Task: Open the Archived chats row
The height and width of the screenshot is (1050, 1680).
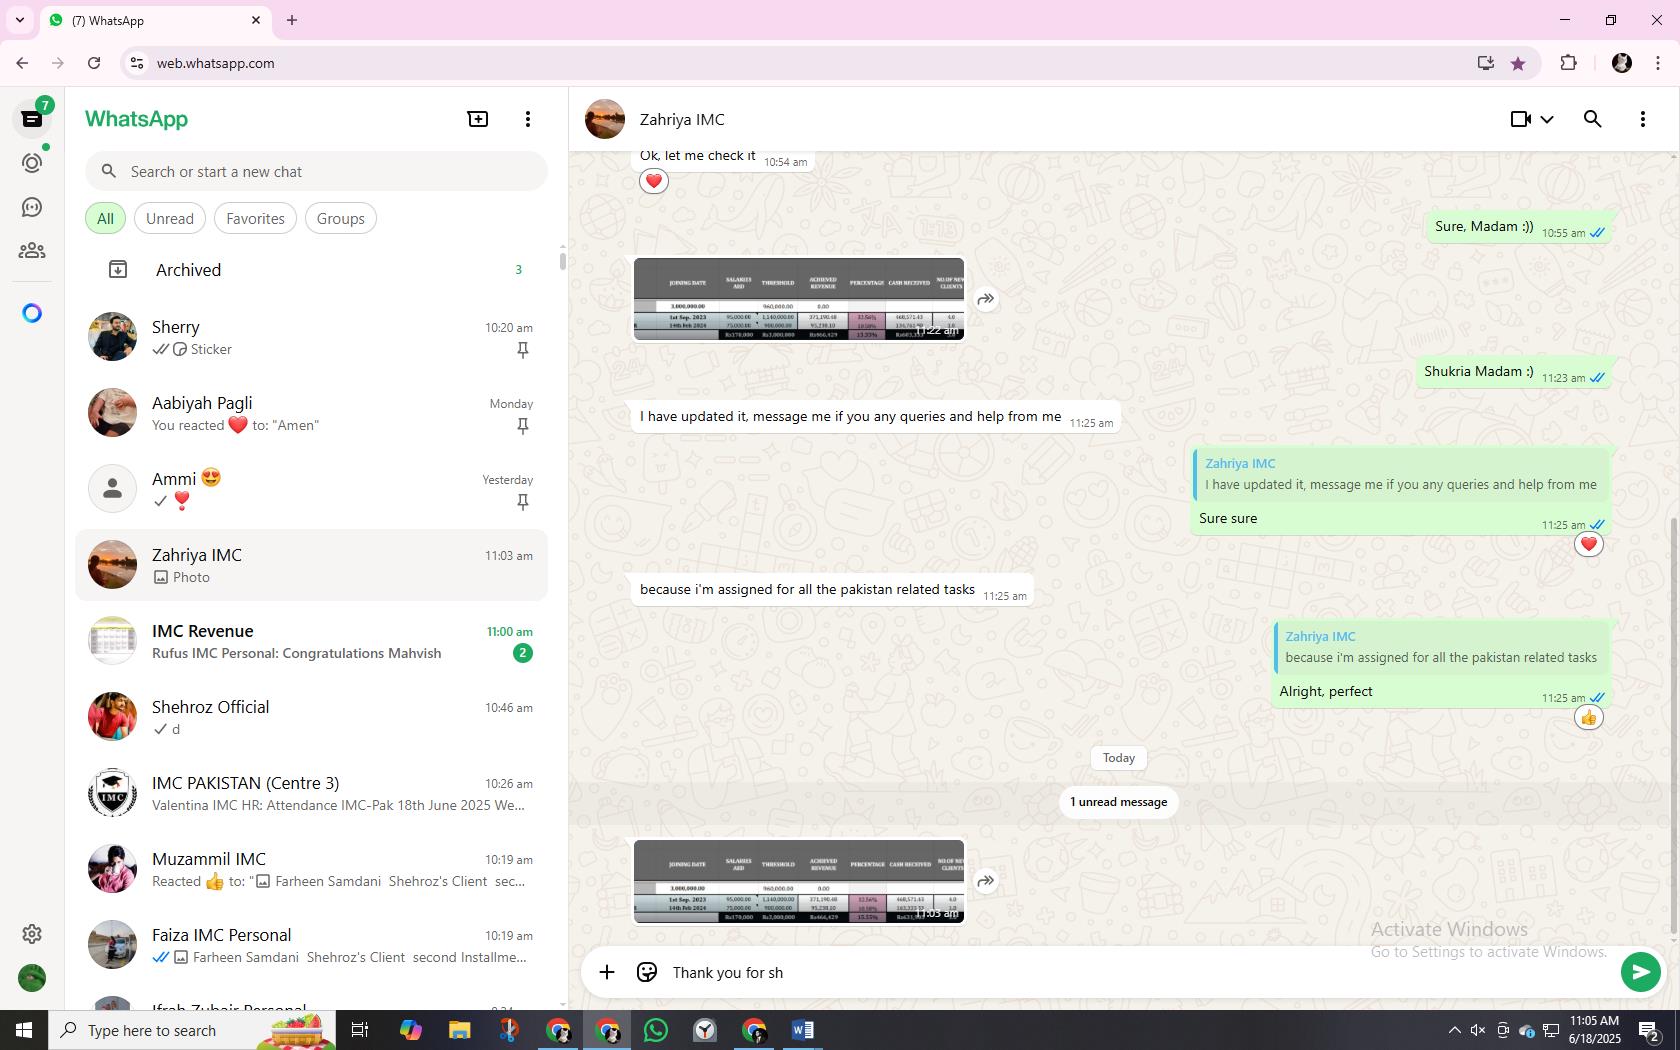Action: [312, 270]
